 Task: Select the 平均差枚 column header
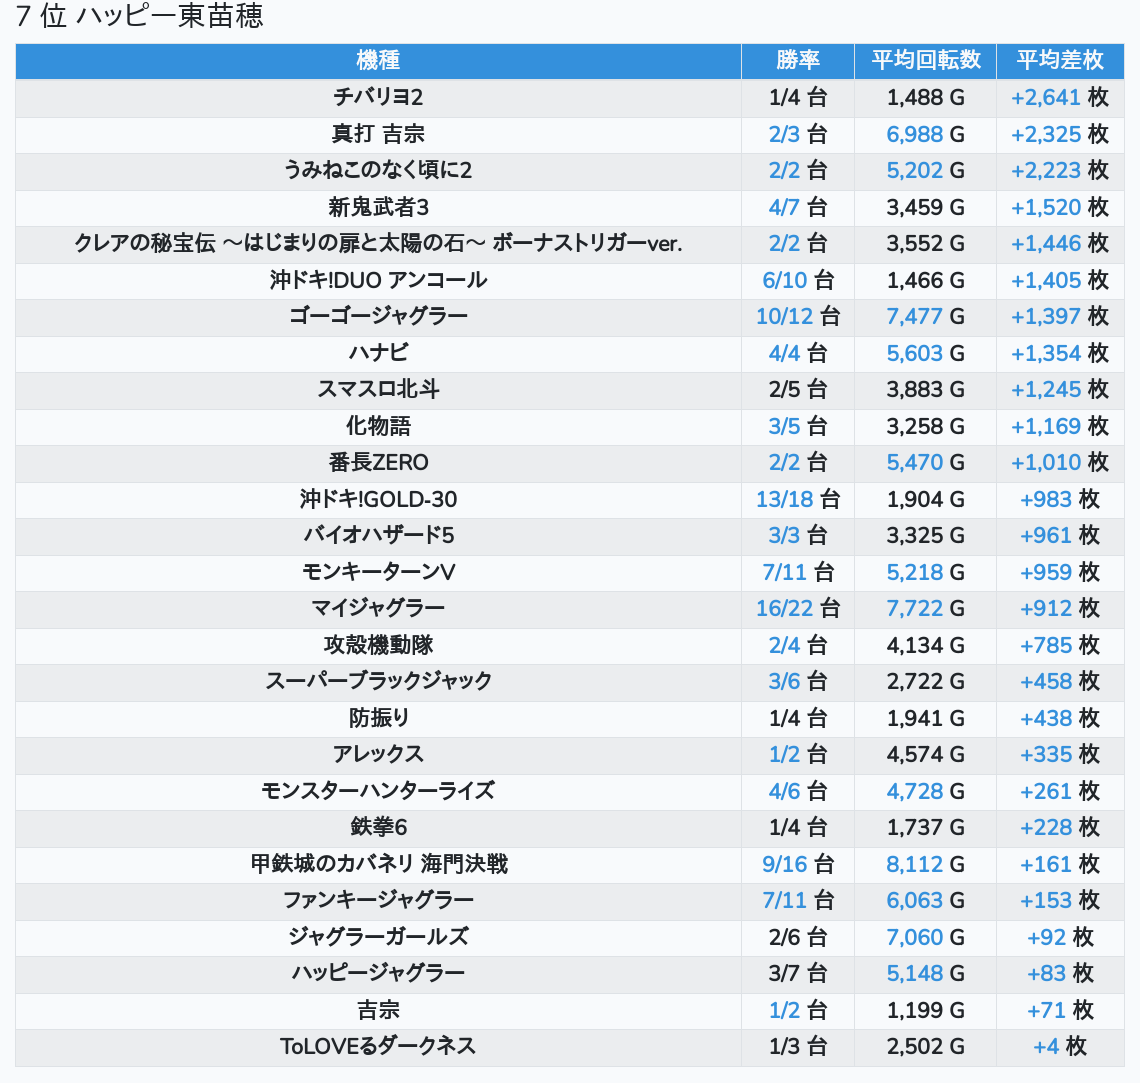[x=1059, y=61]
